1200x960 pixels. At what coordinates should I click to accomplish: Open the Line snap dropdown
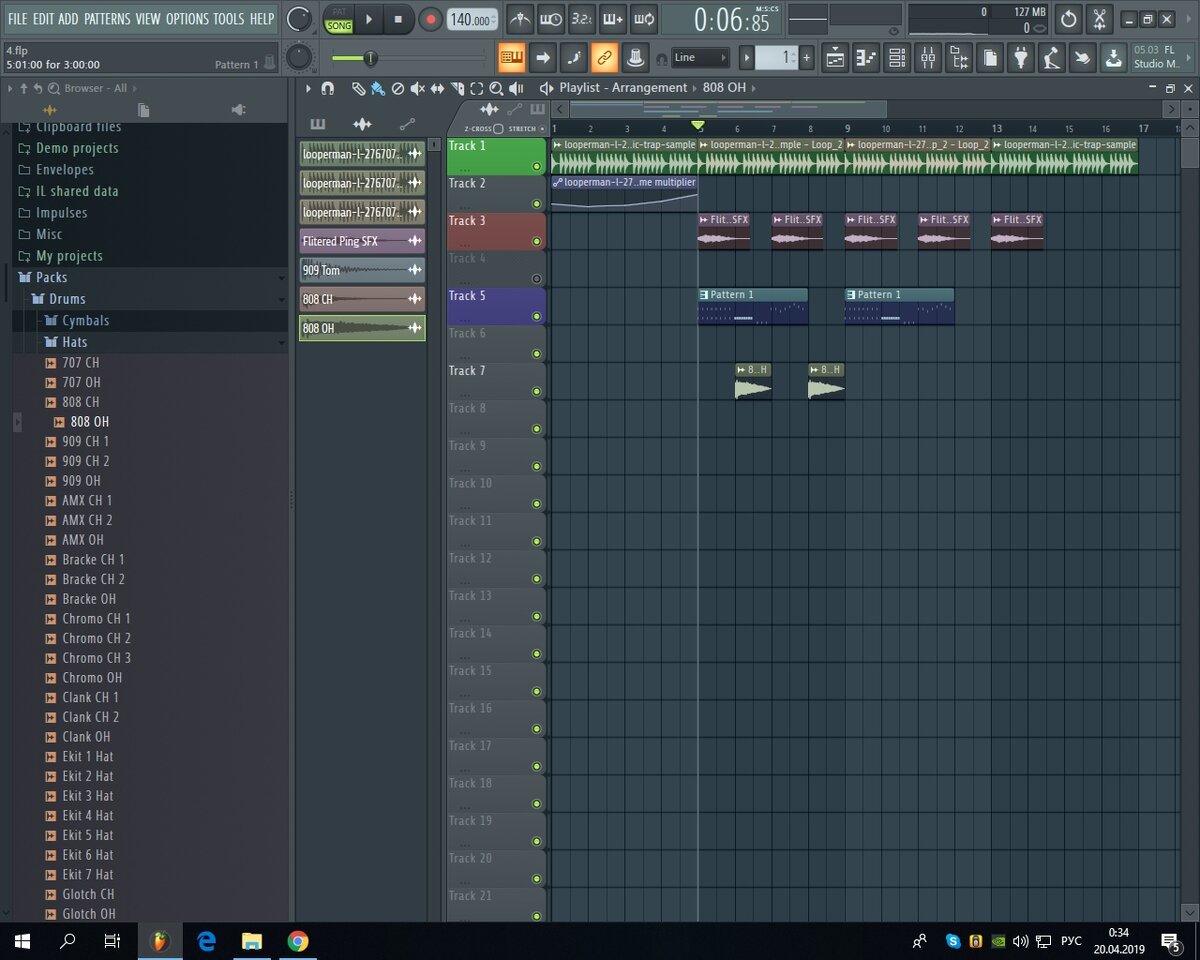pos(699,58)
